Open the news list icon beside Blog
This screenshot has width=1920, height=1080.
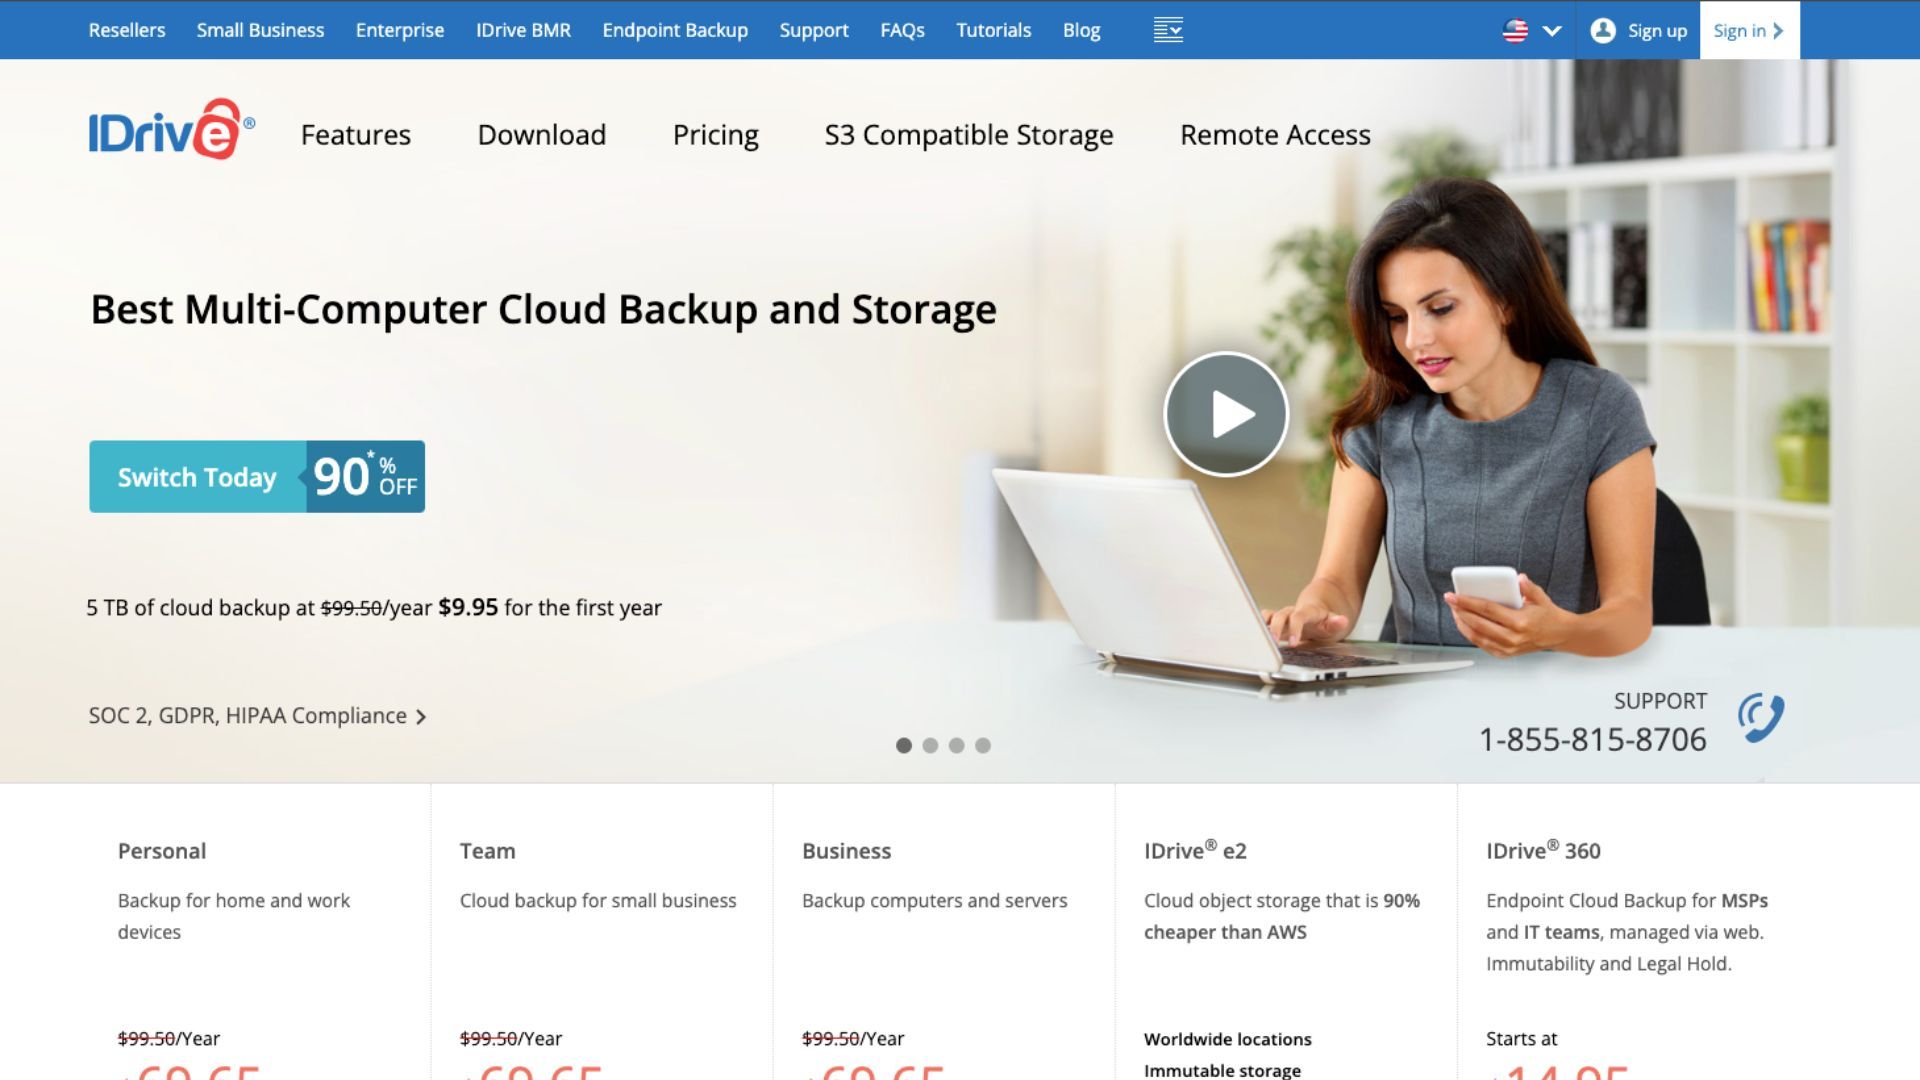(x=1168, y=30)
